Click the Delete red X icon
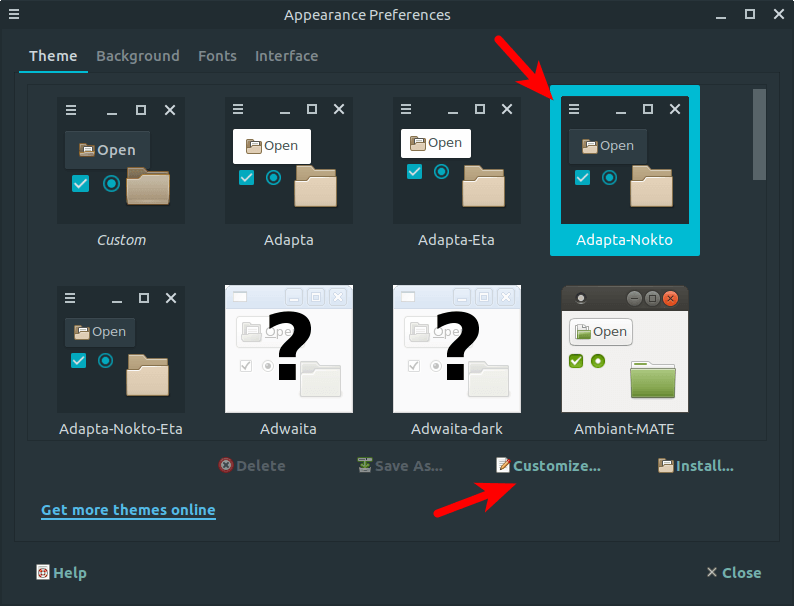Image resolution: width=794 pixels, height=606 pixels. coord(226,466)
